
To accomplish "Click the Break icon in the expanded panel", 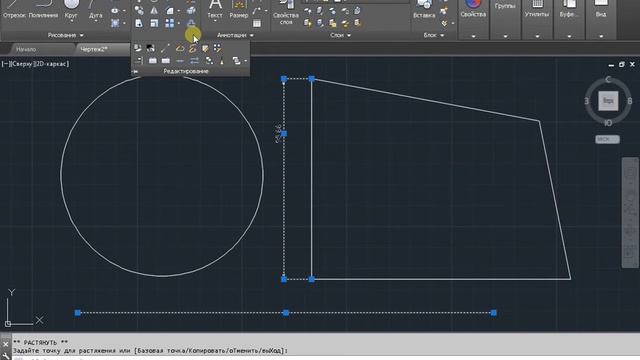I will (x=152, y=61).
